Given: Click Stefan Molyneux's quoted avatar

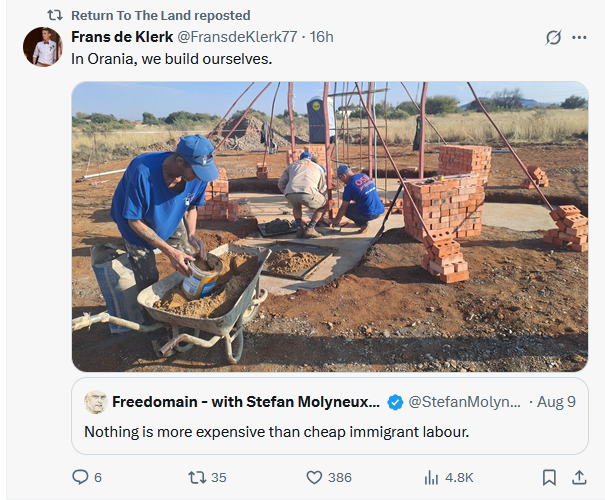Looking at the screenshot, I should [96, 402].
